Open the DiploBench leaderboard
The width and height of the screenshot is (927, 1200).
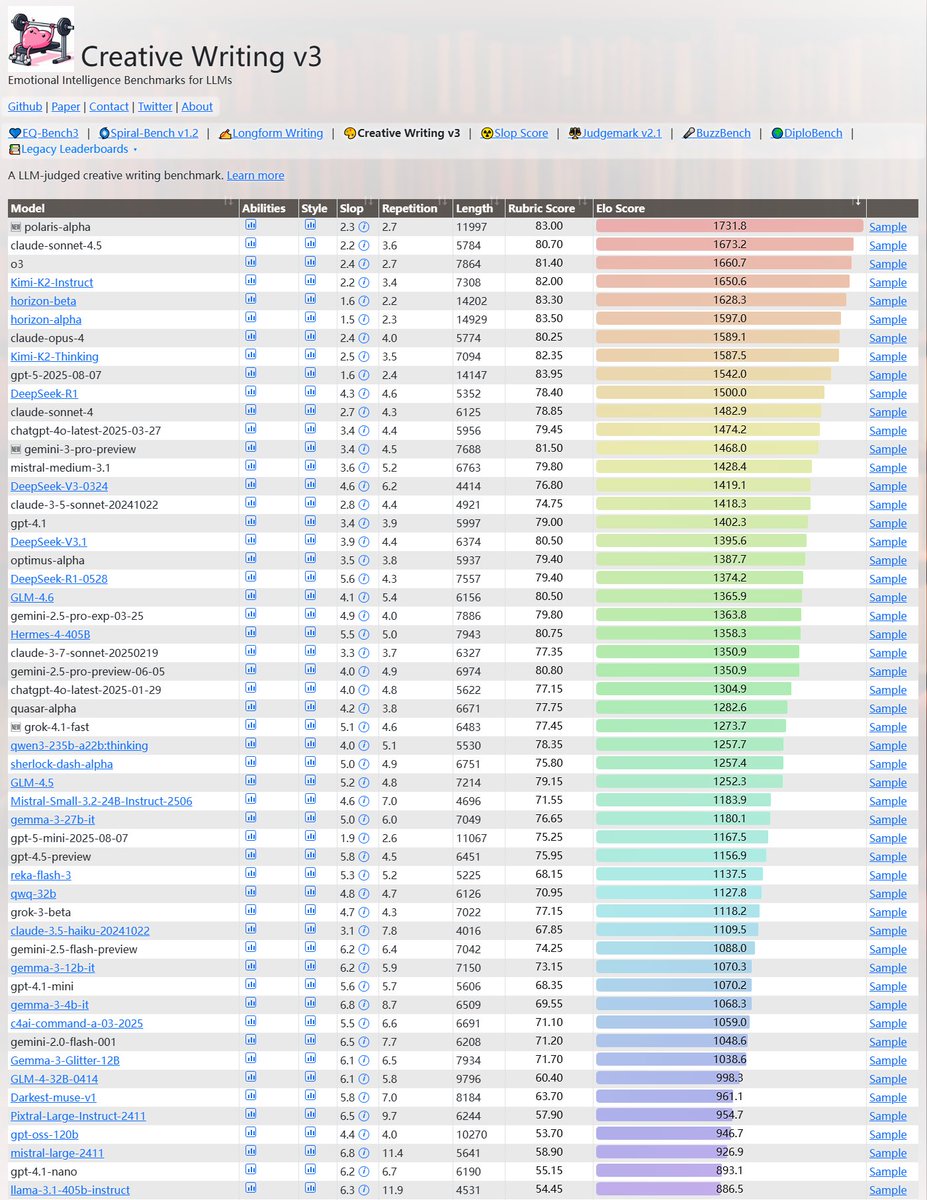click(806, 133)
